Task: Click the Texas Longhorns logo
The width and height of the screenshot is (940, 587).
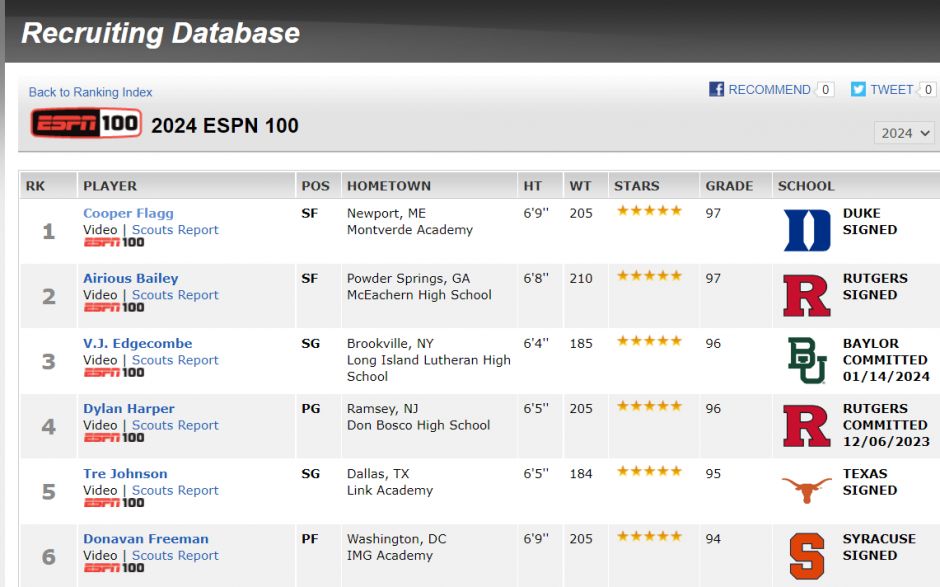Action: pyautogui.click(x=807, y=489)
